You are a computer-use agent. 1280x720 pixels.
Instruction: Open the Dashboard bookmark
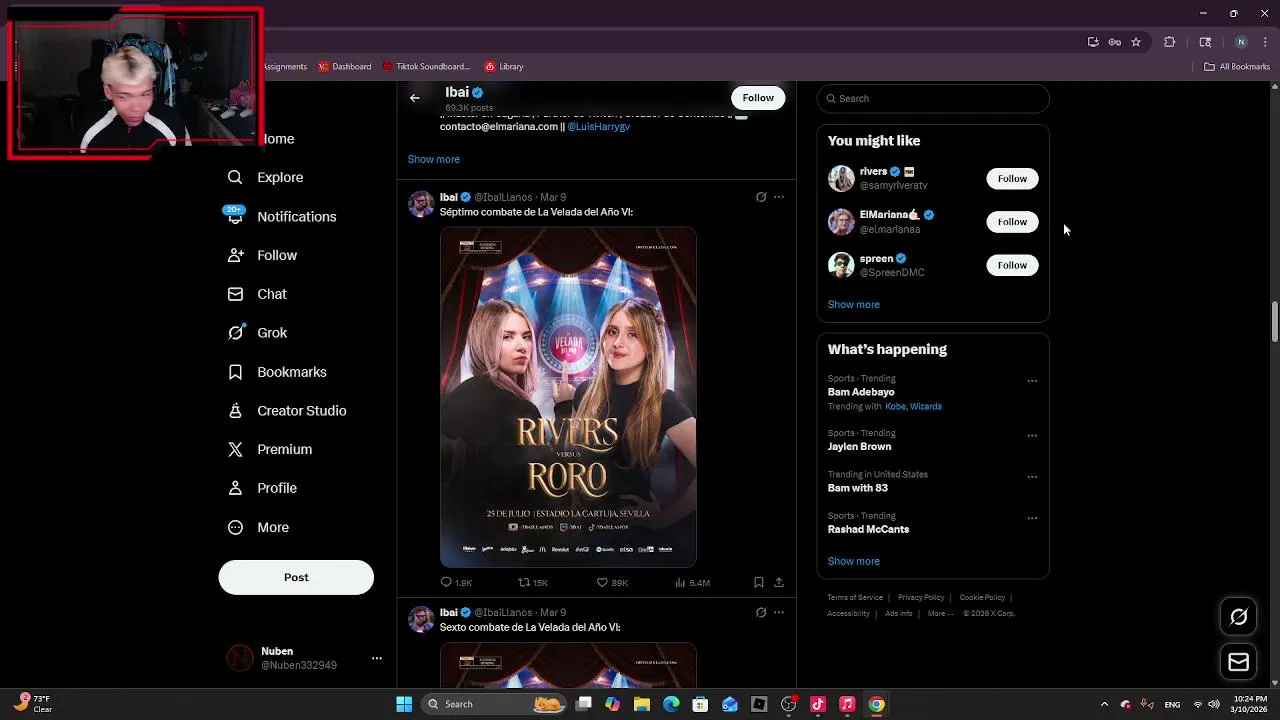point(345,67)
